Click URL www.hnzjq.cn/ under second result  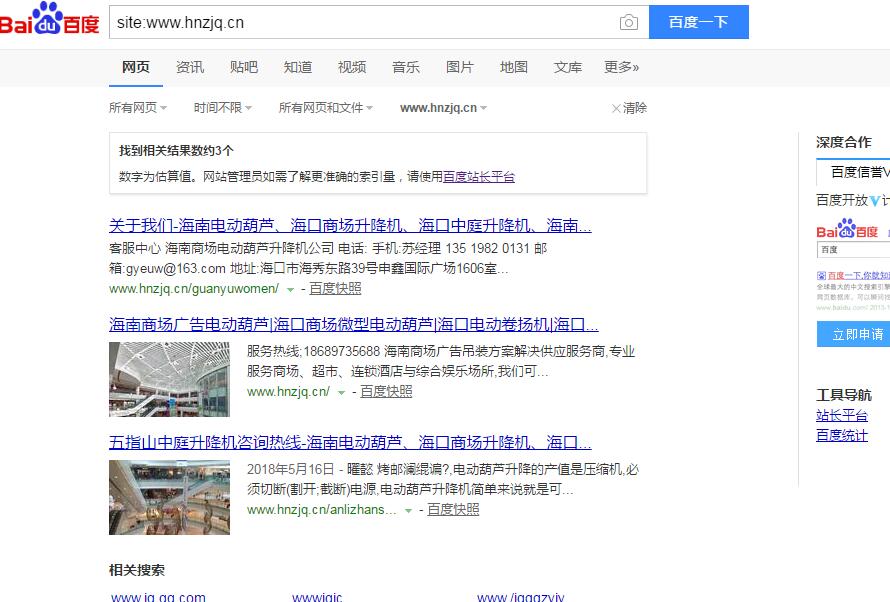click(x=288, y=391)
